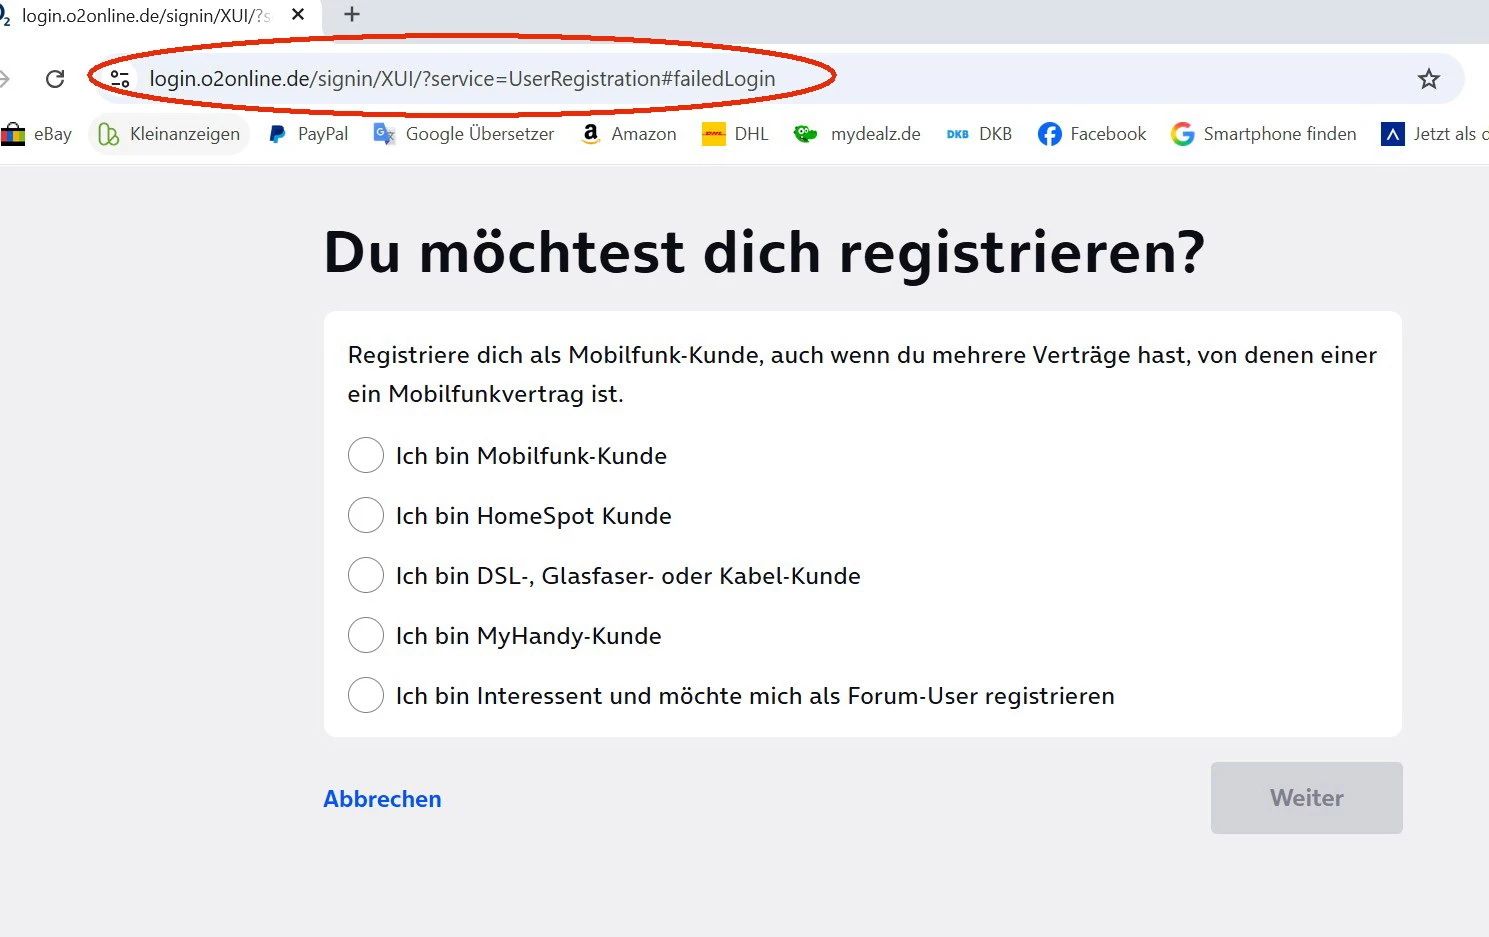Click the browser reload icon
Image resolution: width=1489 pixels, height=937 pixels.
click(55, 79)
